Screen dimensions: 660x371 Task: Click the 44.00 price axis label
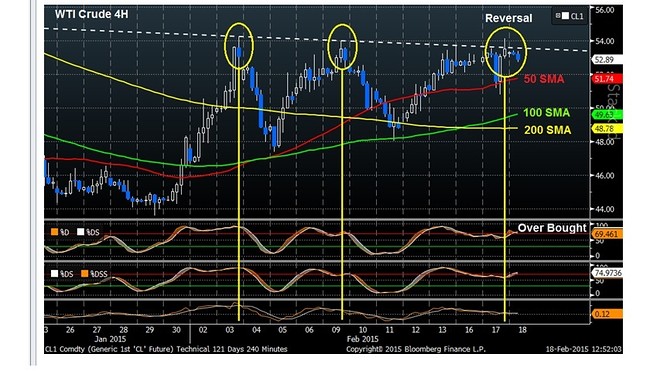coord(605,209)
